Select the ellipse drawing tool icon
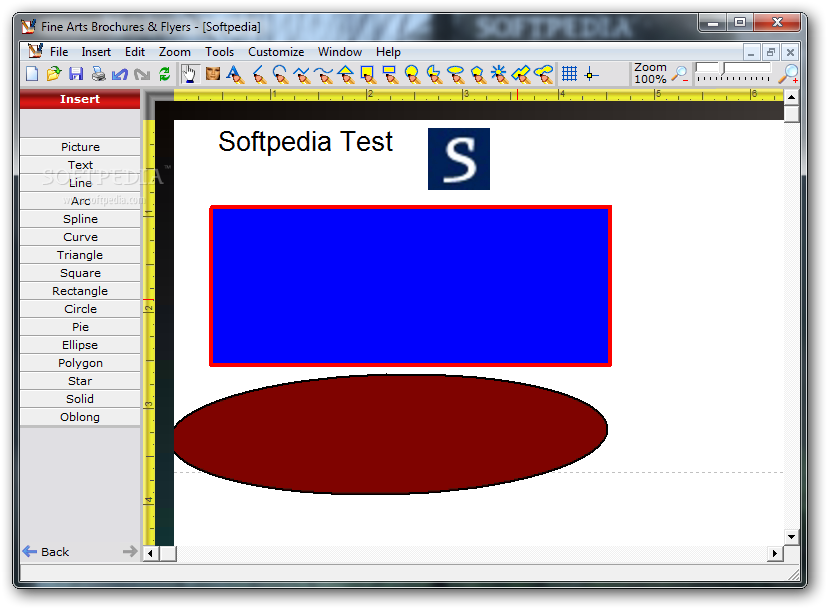The width and height of the screenshot is (828, 609). click(455, 74)
